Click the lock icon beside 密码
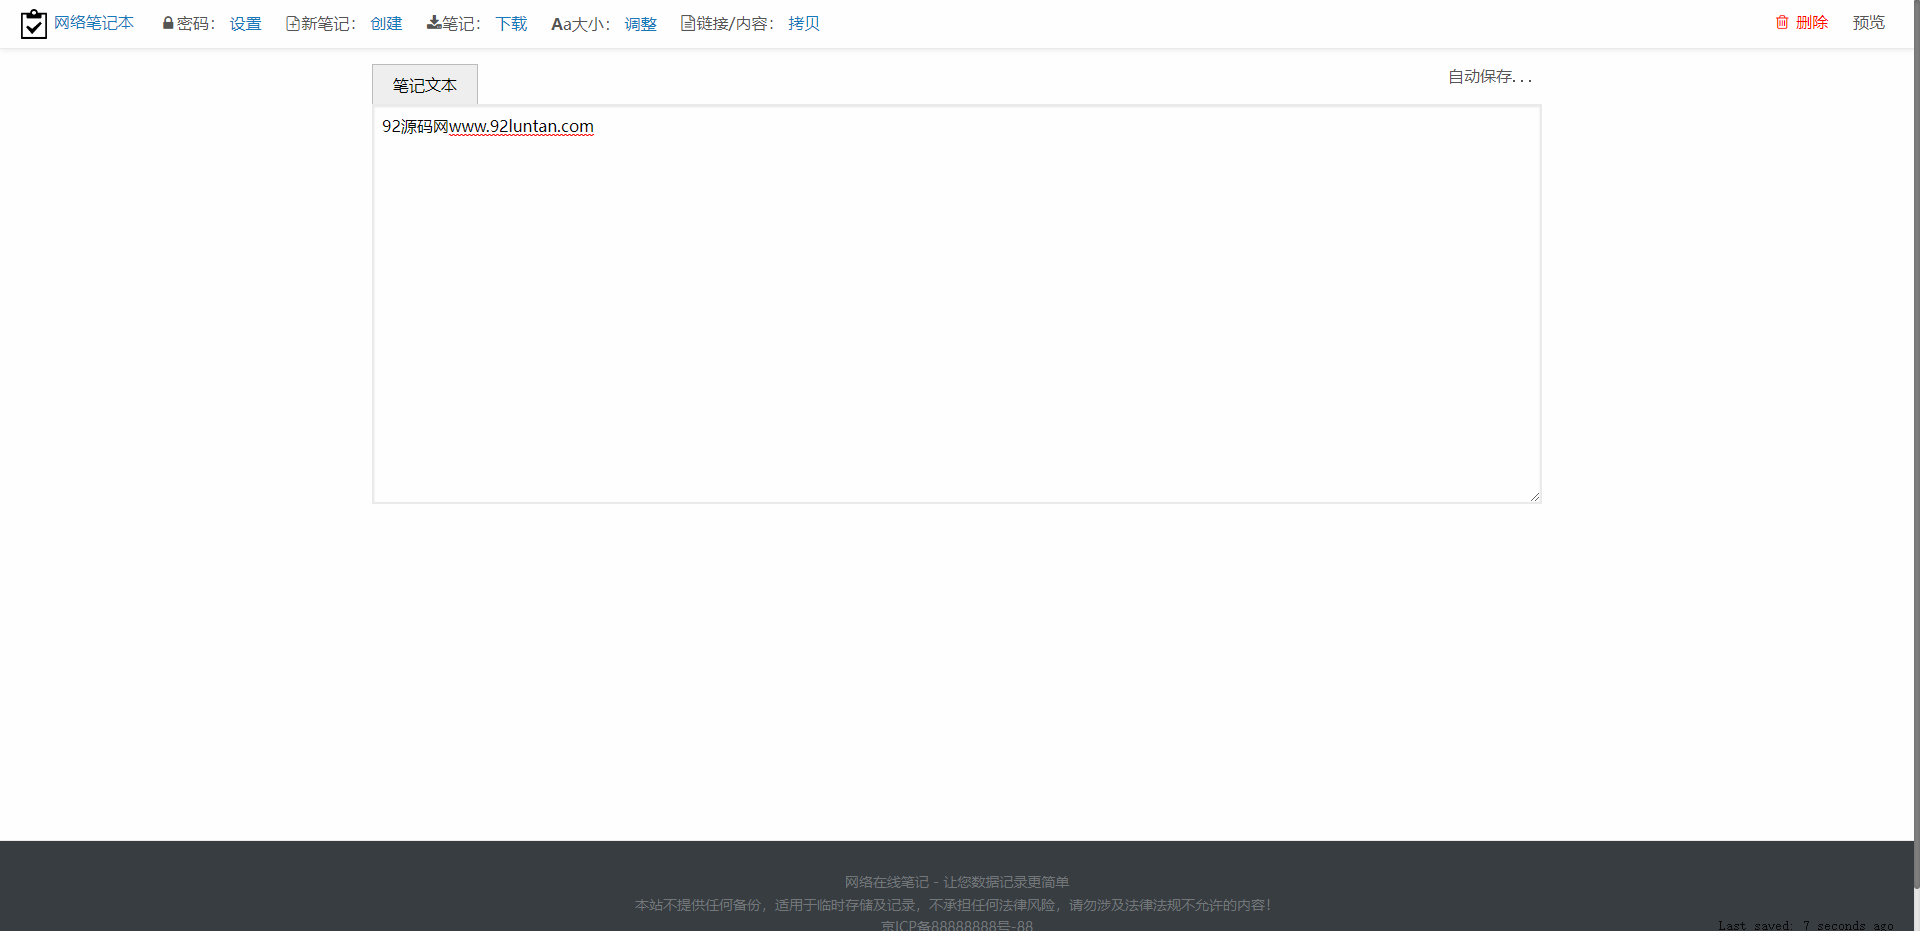The image size is (1920, 931). (x=168, y=23)
